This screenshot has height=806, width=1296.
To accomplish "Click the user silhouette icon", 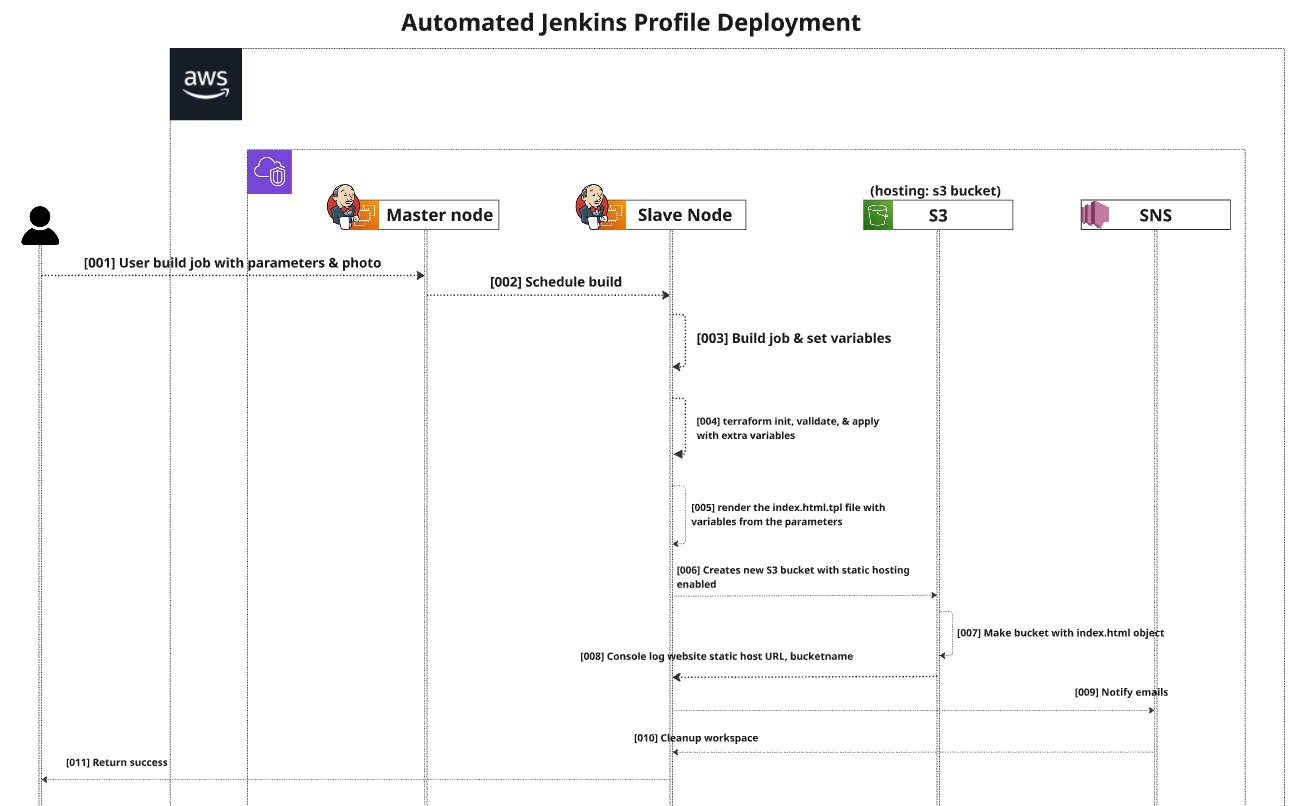I will 40,226.
